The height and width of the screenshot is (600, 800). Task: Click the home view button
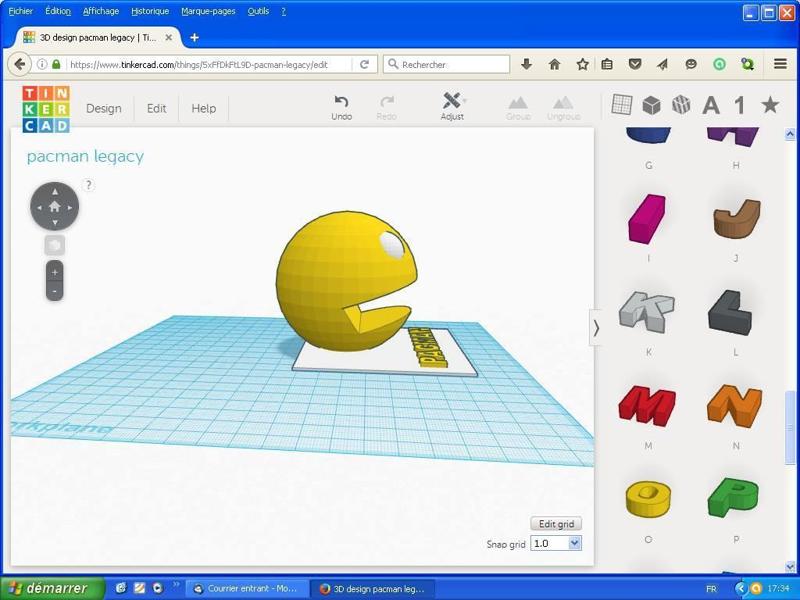55,207
